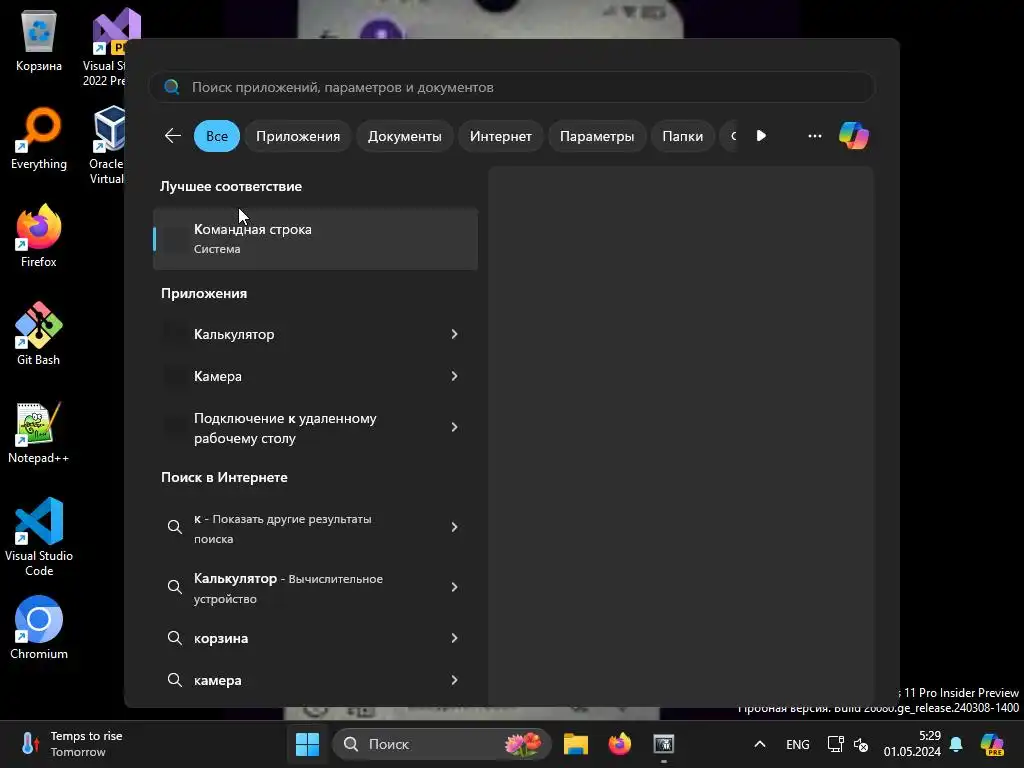Launch Oracle VirtualBox desktop shortcut
The width and height of the screenshot is (1024, 768).
106,145
